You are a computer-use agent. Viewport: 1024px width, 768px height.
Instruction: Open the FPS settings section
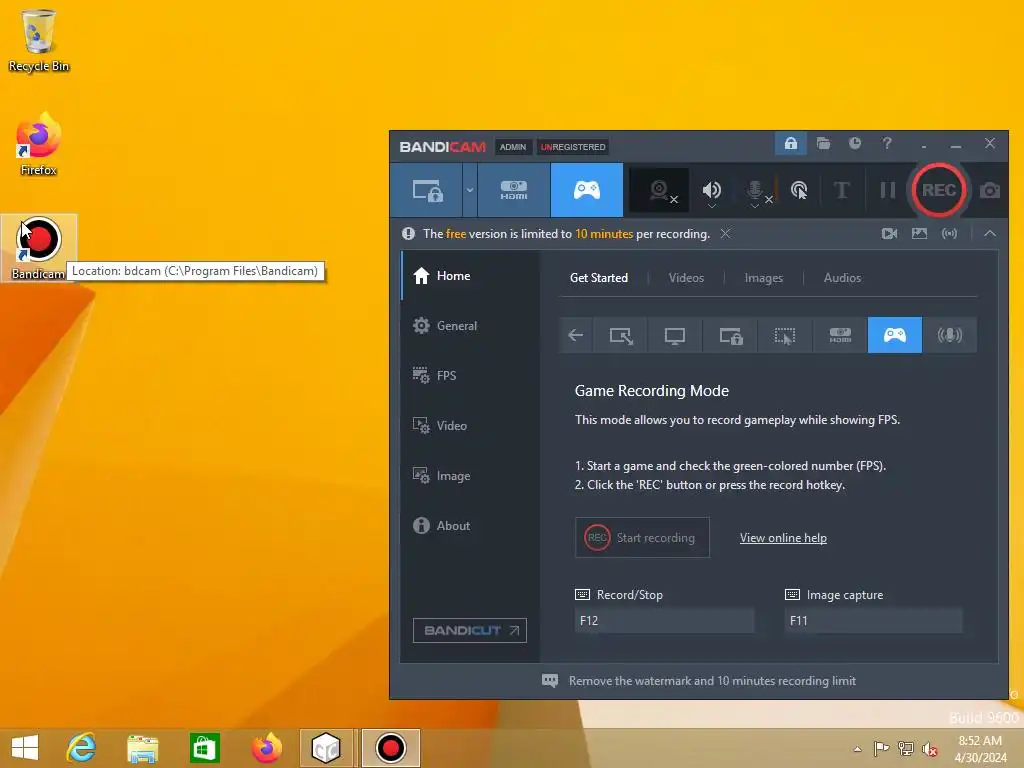470,376
